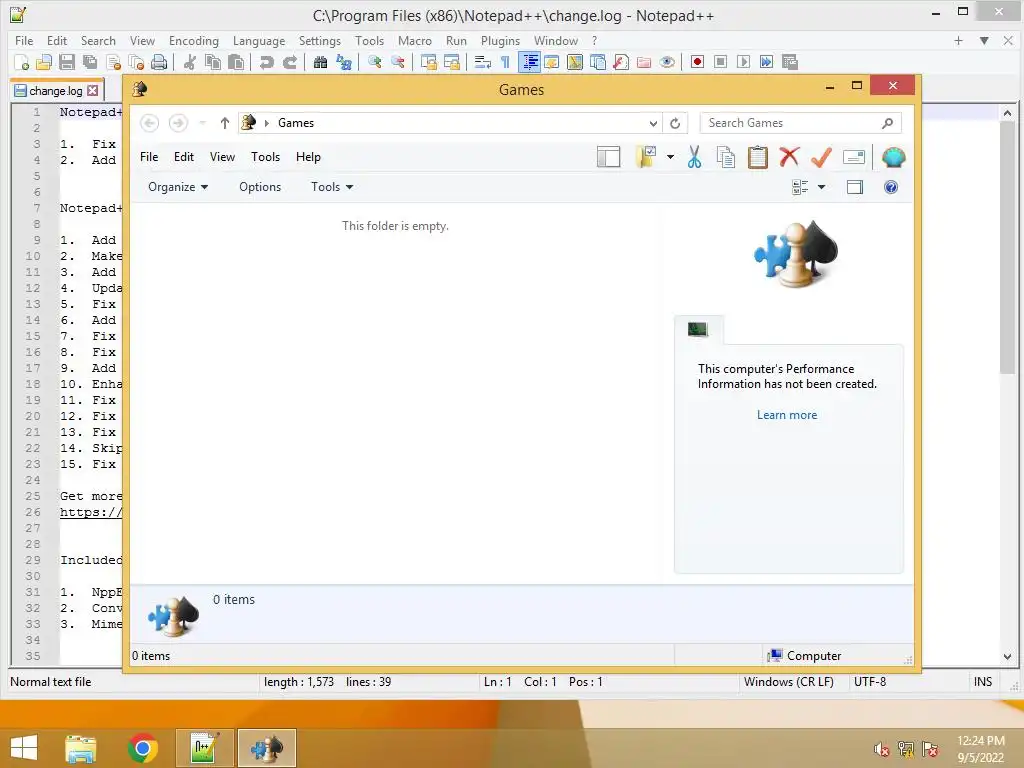The width and height of the screenshot is (1024, 768).
Task: Click the Save icon in Notepad++ toolbar
Action: 67,62
